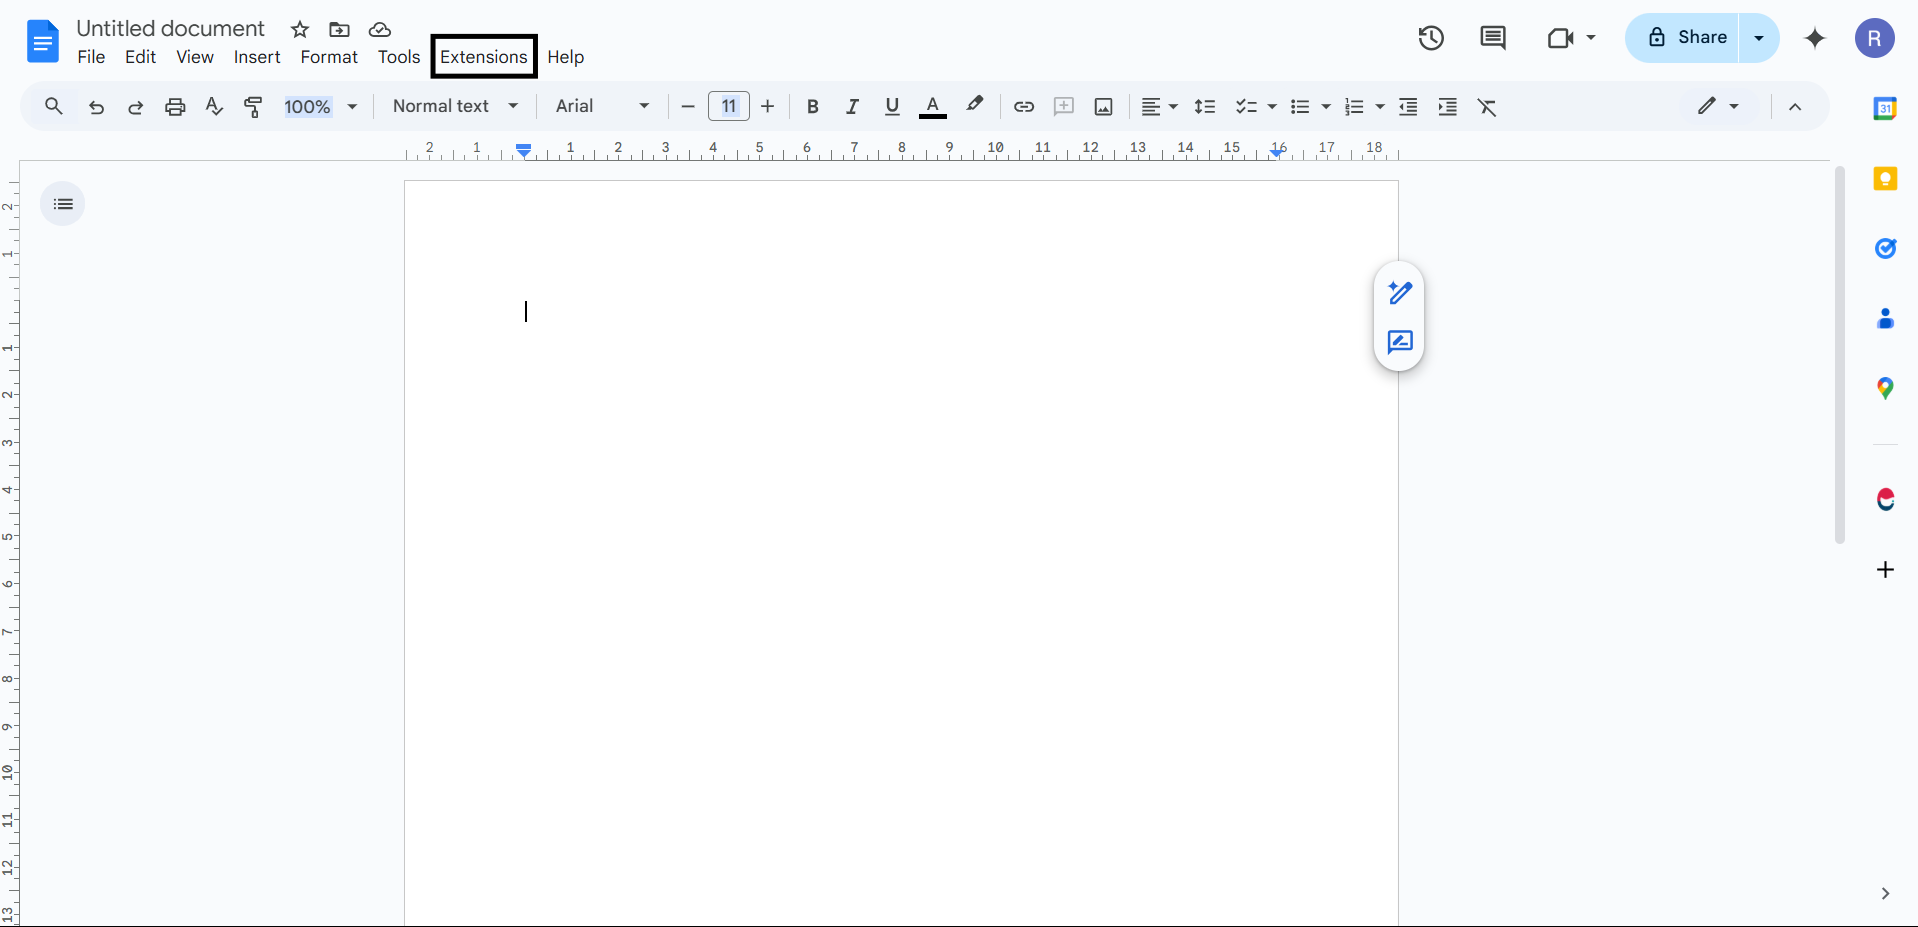Toggle underline formatting
Viewport: 1918px width, 927px height.
click(x=892, y=106)
